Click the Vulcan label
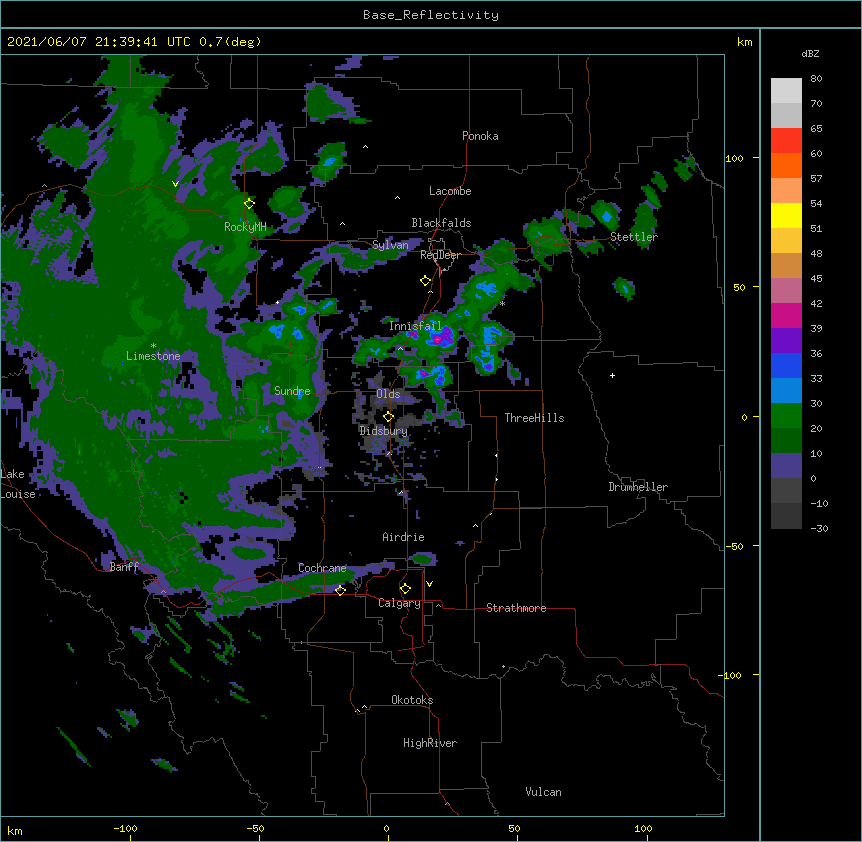 click(x=543, y=792)
